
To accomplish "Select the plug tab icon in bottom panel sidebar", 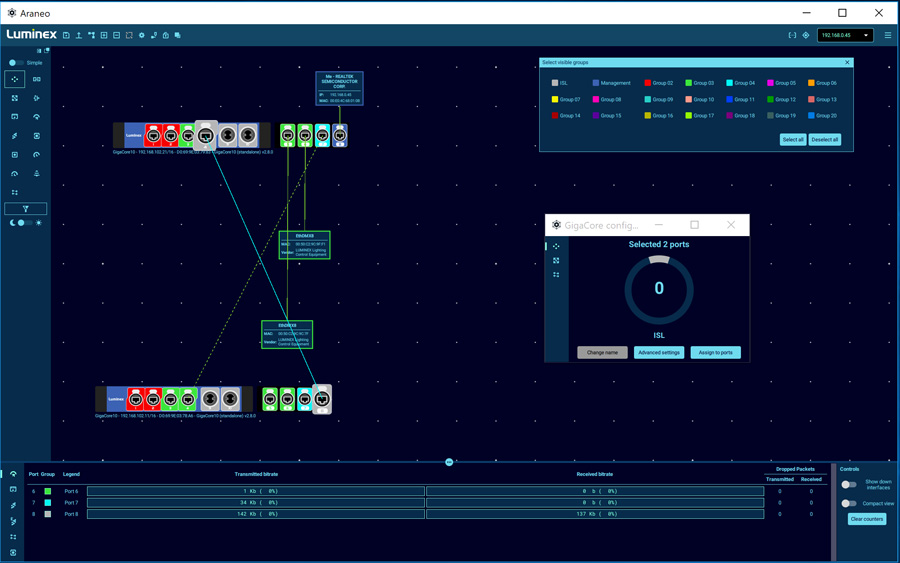I will click(13, 506).
